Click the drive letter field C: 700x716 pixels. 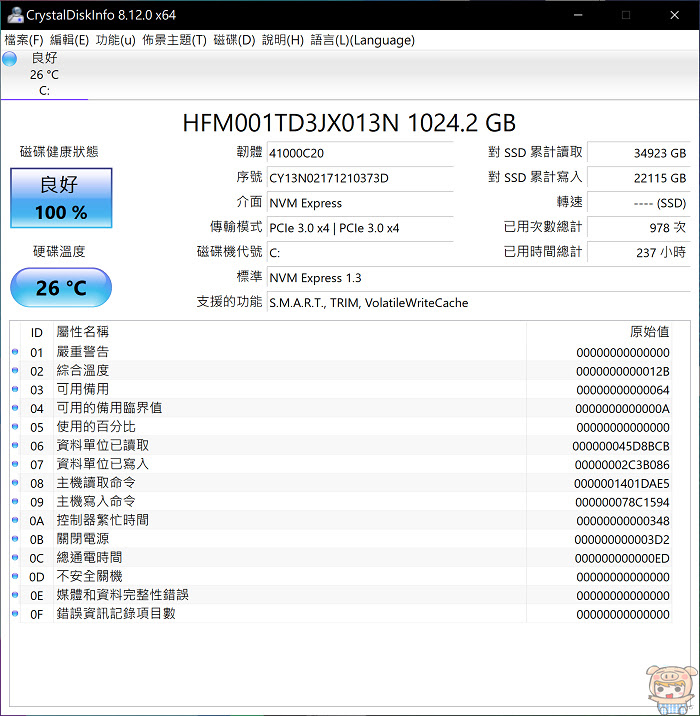tap(360, 253)
